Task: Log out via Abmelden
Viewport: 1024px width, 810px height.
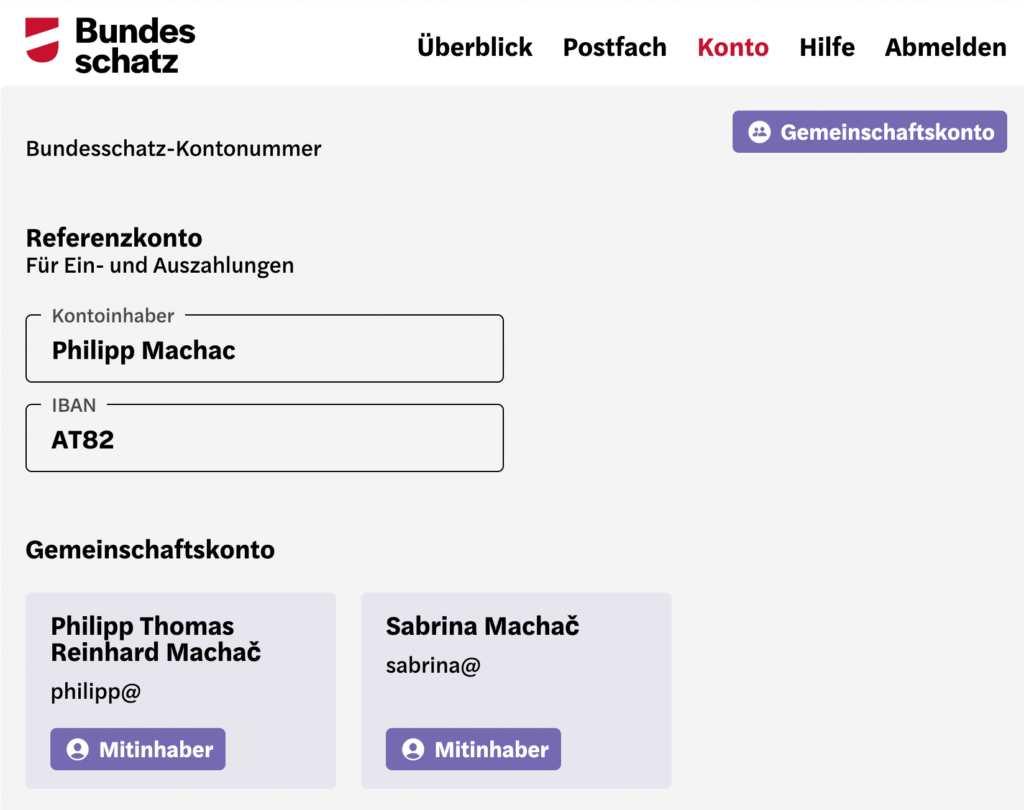Action: 945,47
